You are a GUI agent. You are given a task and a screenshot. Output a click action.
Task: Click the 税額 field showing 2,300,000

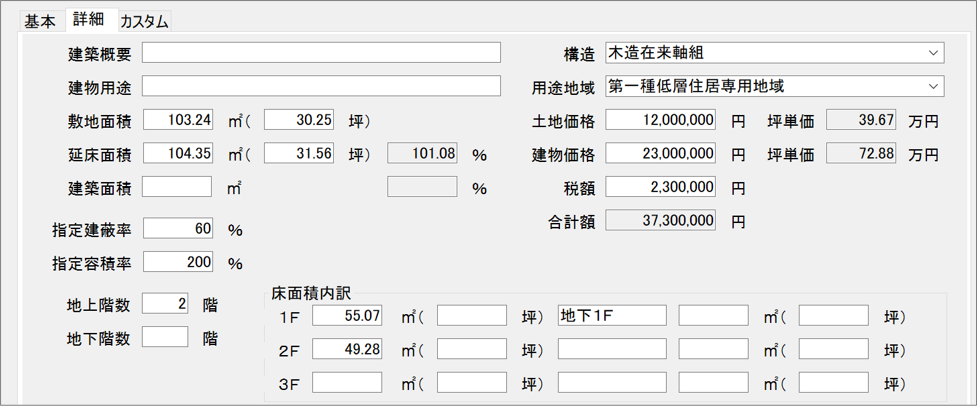(x=661, y=187)
